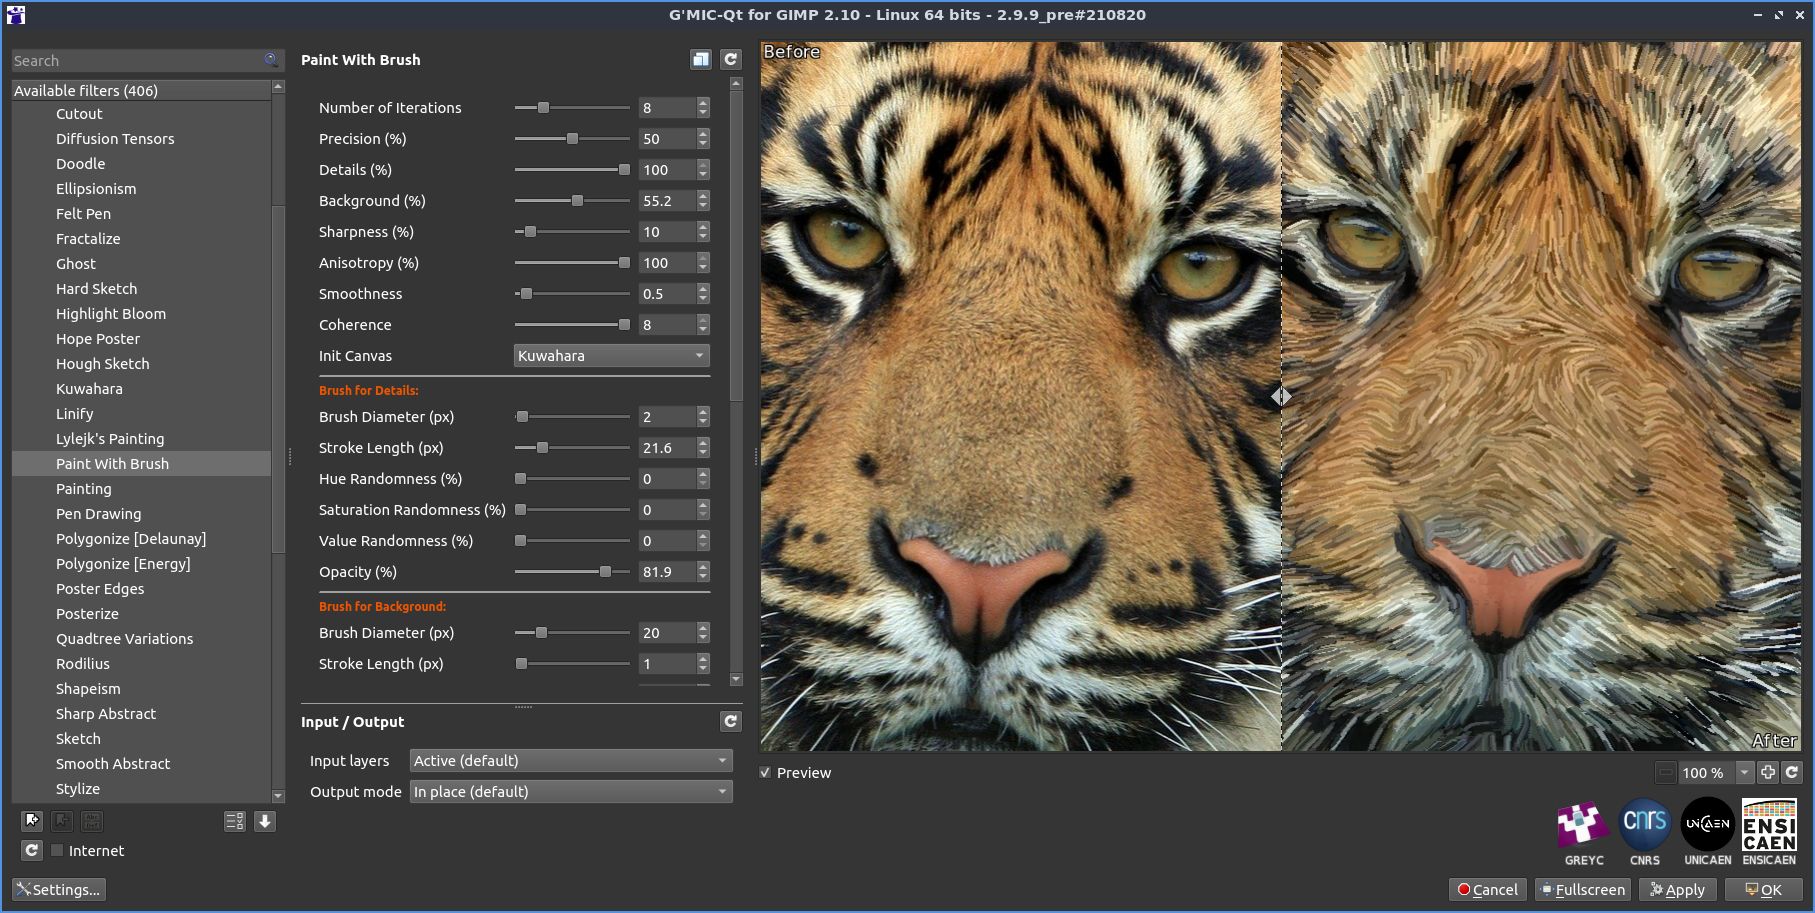This screenshot has width=1815, height=913.
Task: Choose the Pen Drawing filter
Action: tap(98, 514)
